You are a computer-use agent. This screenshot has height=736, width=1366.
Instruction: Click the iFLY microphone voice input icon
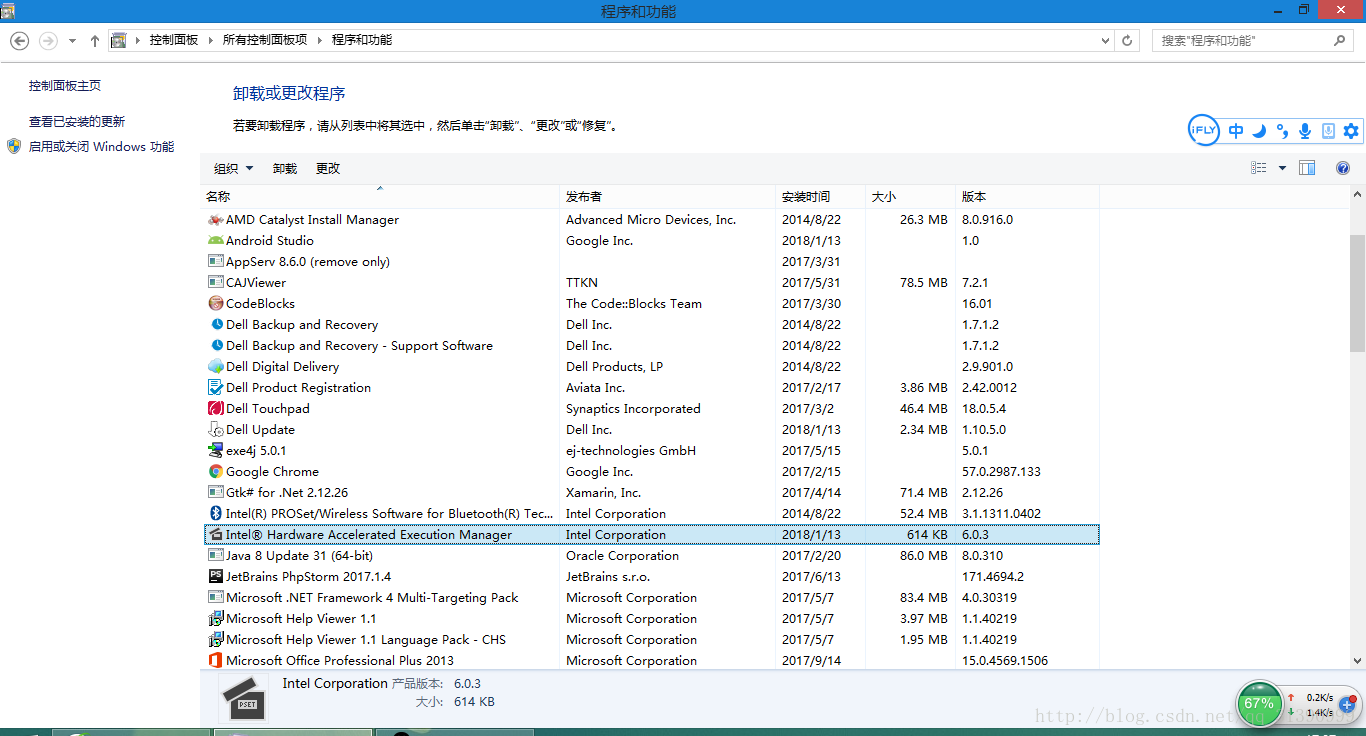pyautogui.click(x=1305, y=131)
